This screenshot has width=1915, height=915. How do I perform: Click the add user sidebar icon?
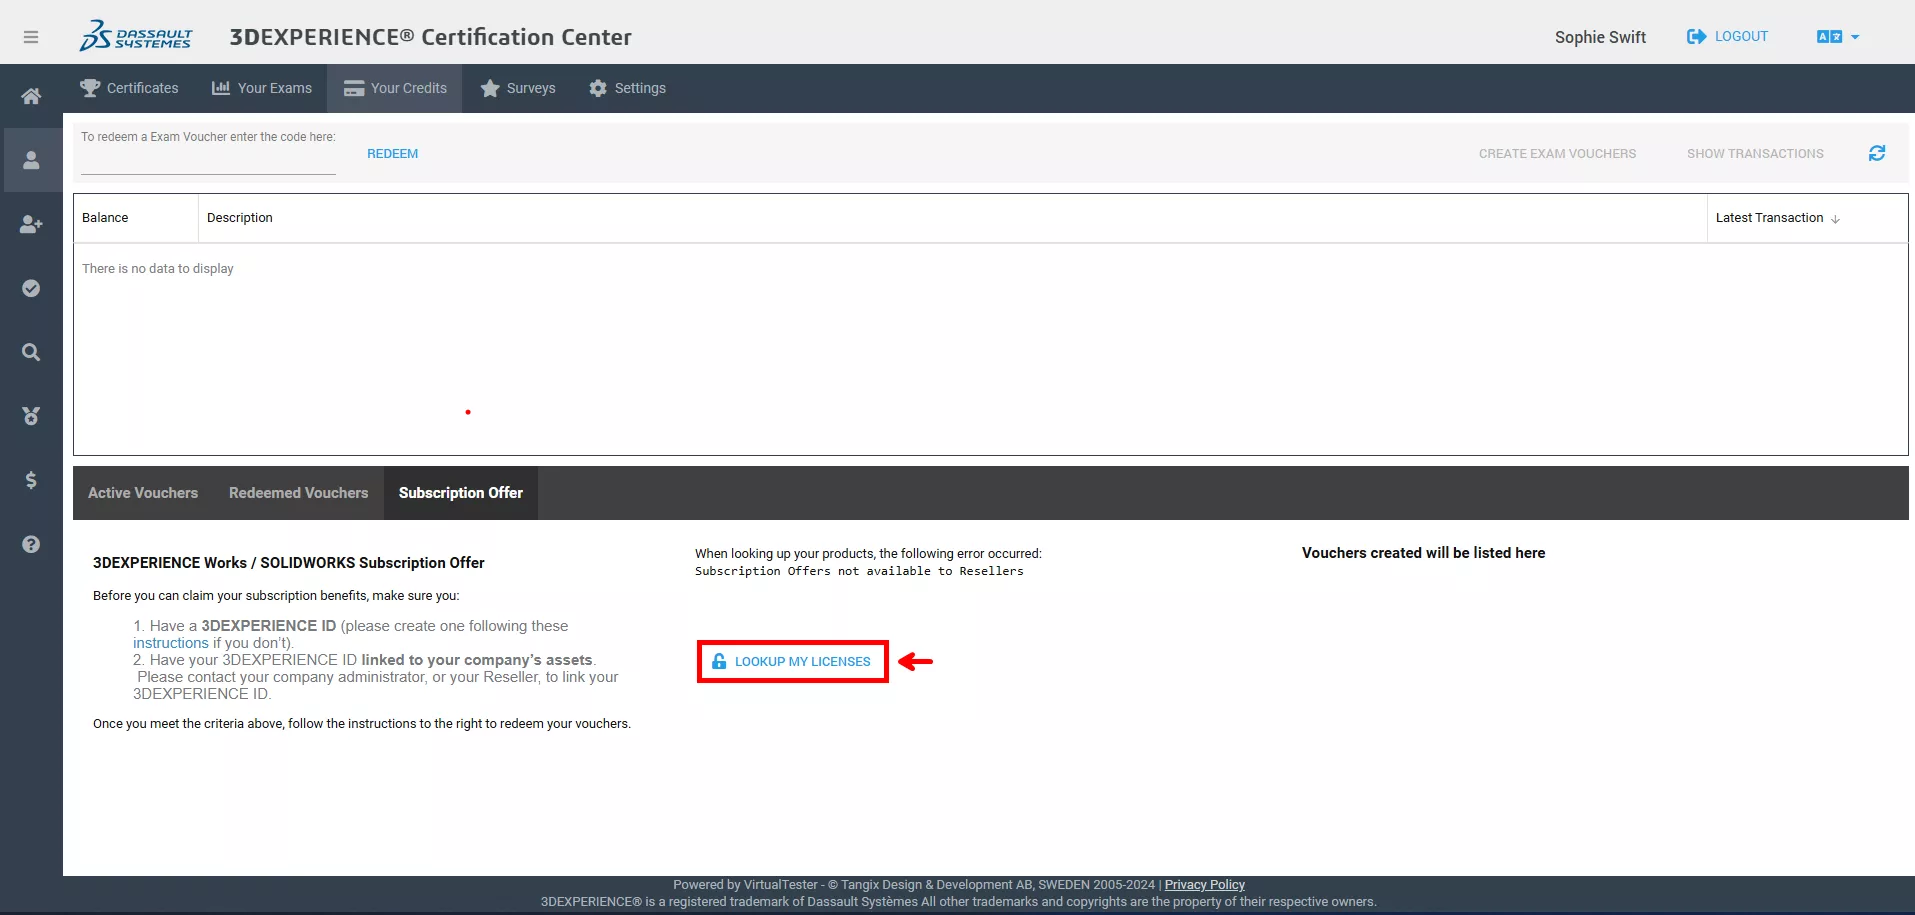[x=31, y=224]
